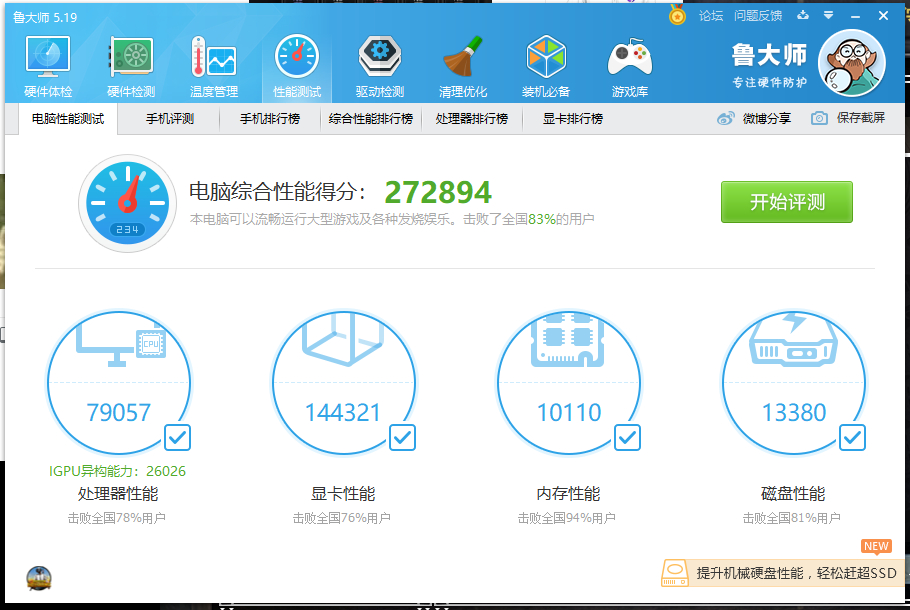This screenshot has width=910, height=610.
Task: Click the 内存性能 label
Action: coord(568,494)
